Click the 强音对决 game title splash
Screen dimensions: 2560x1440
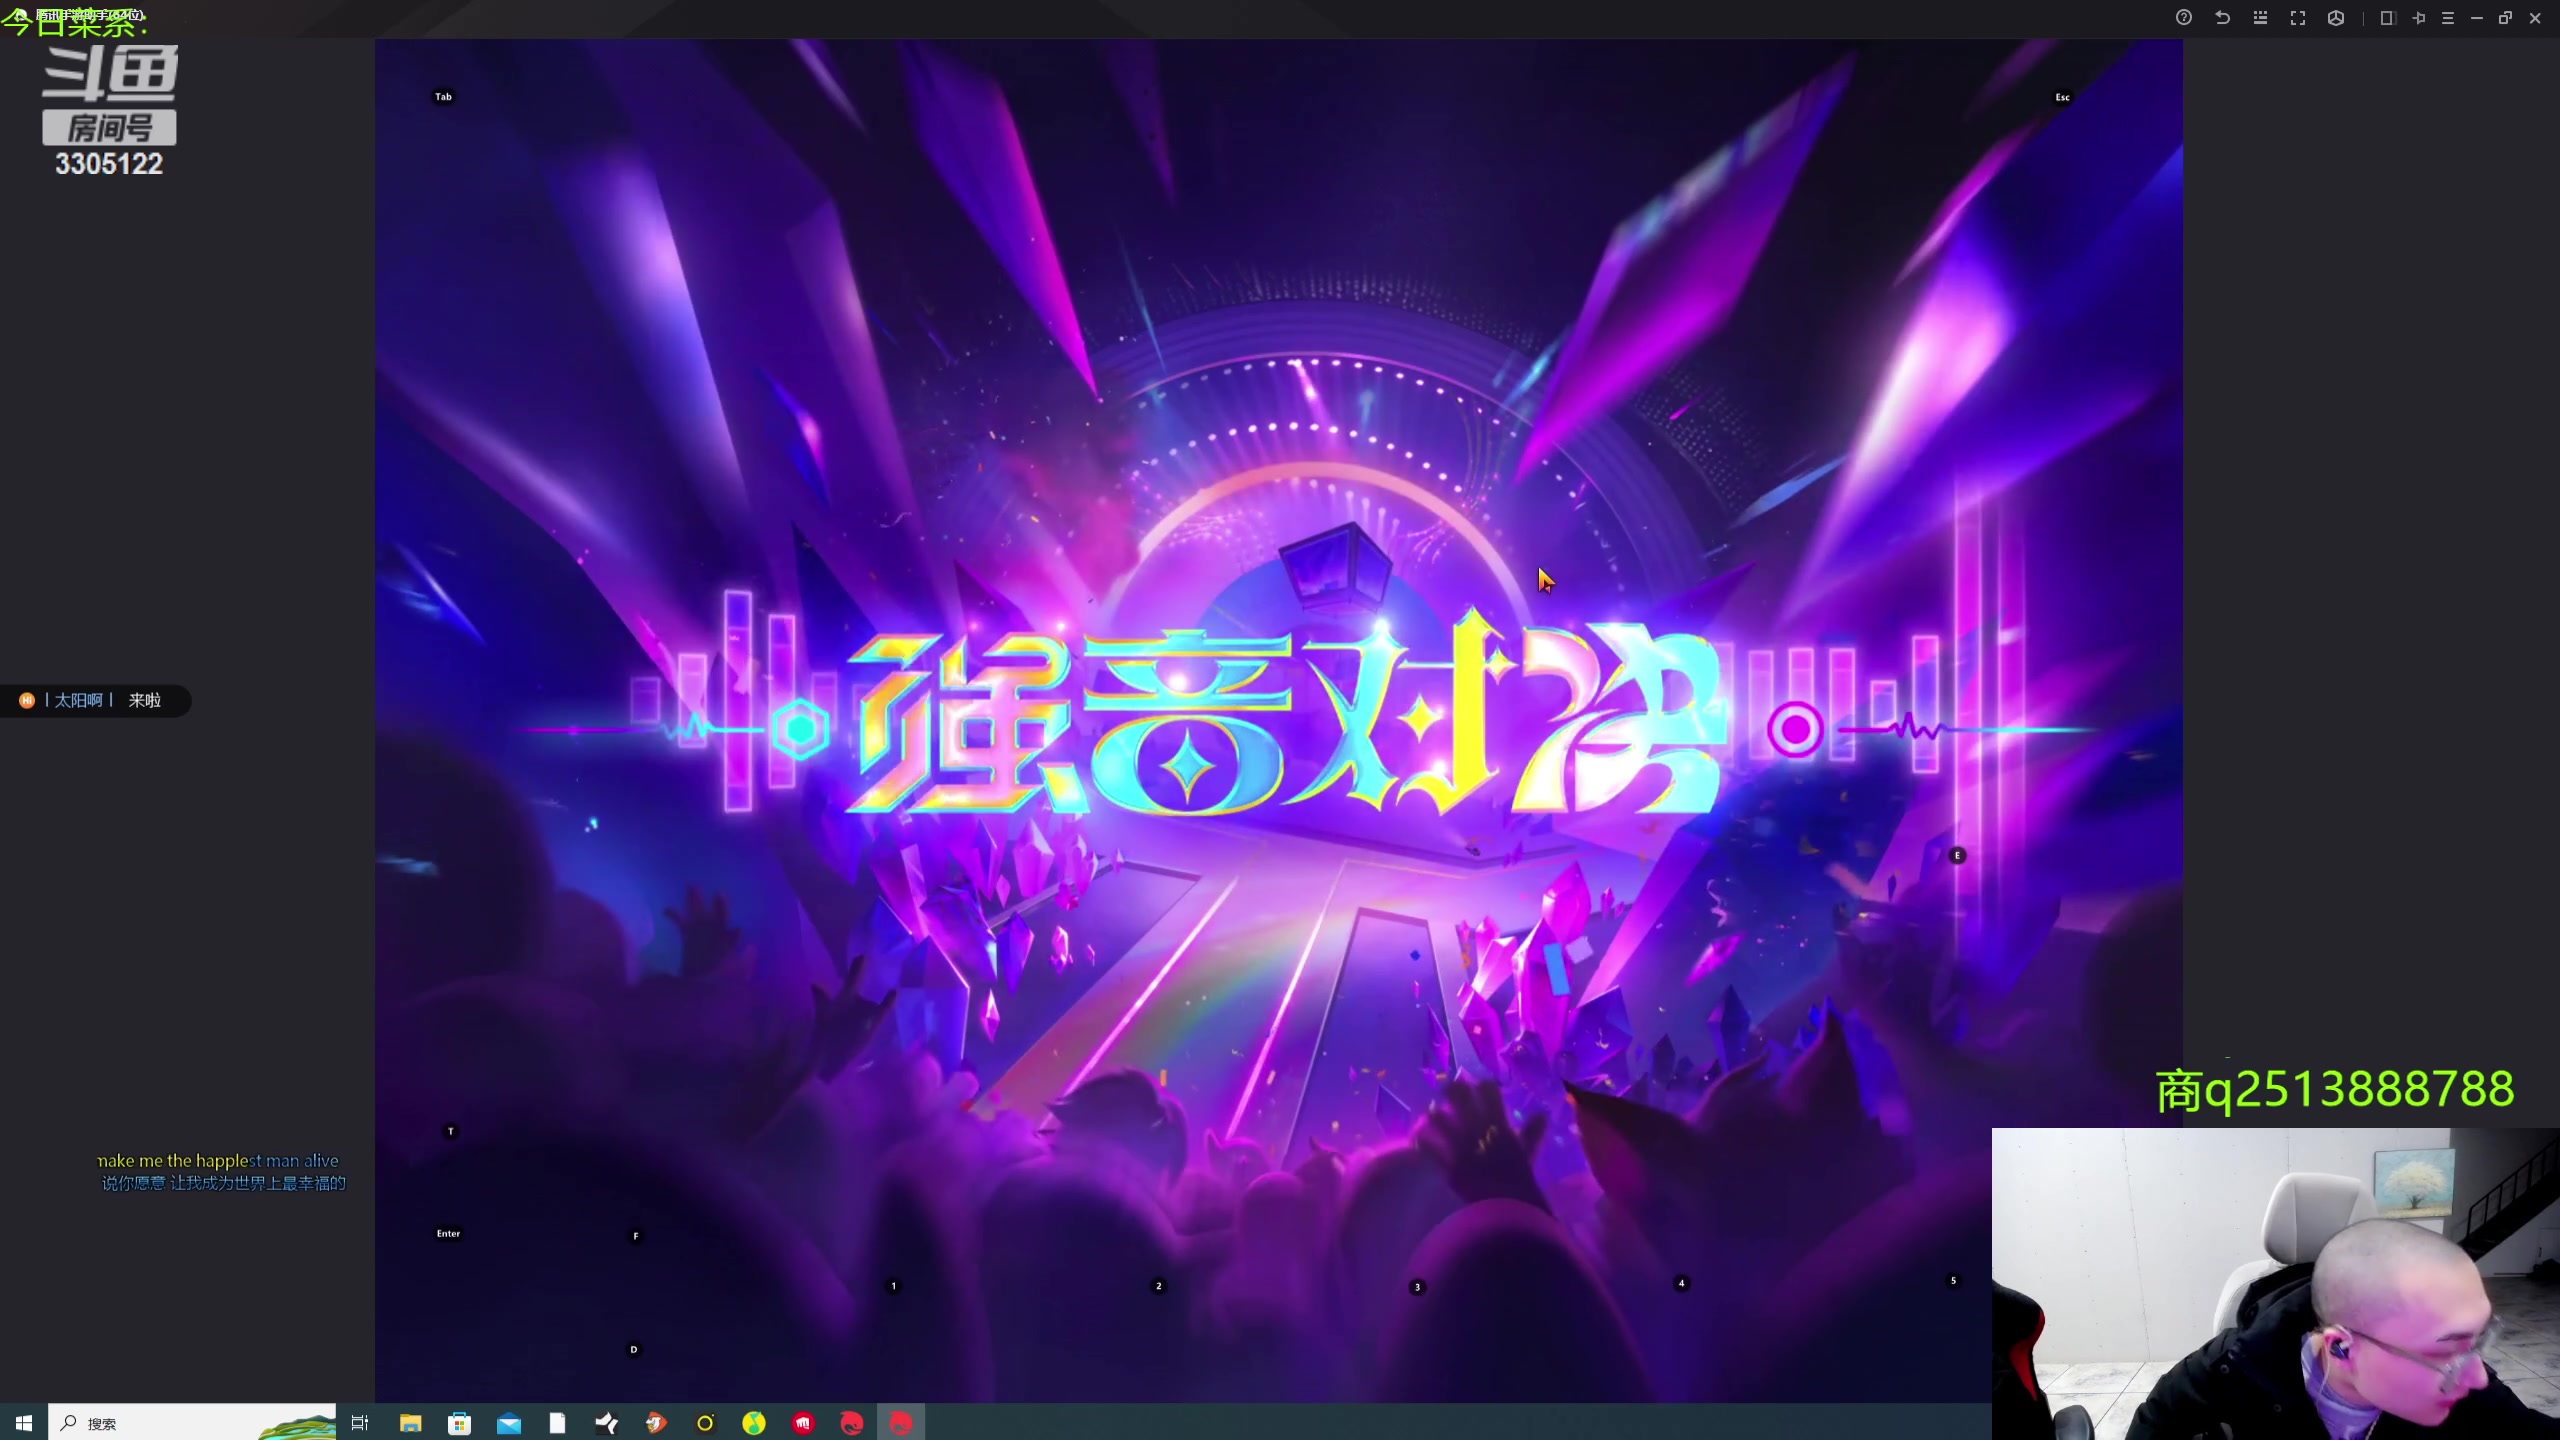pyautogui.click(x=1285, y=715)
